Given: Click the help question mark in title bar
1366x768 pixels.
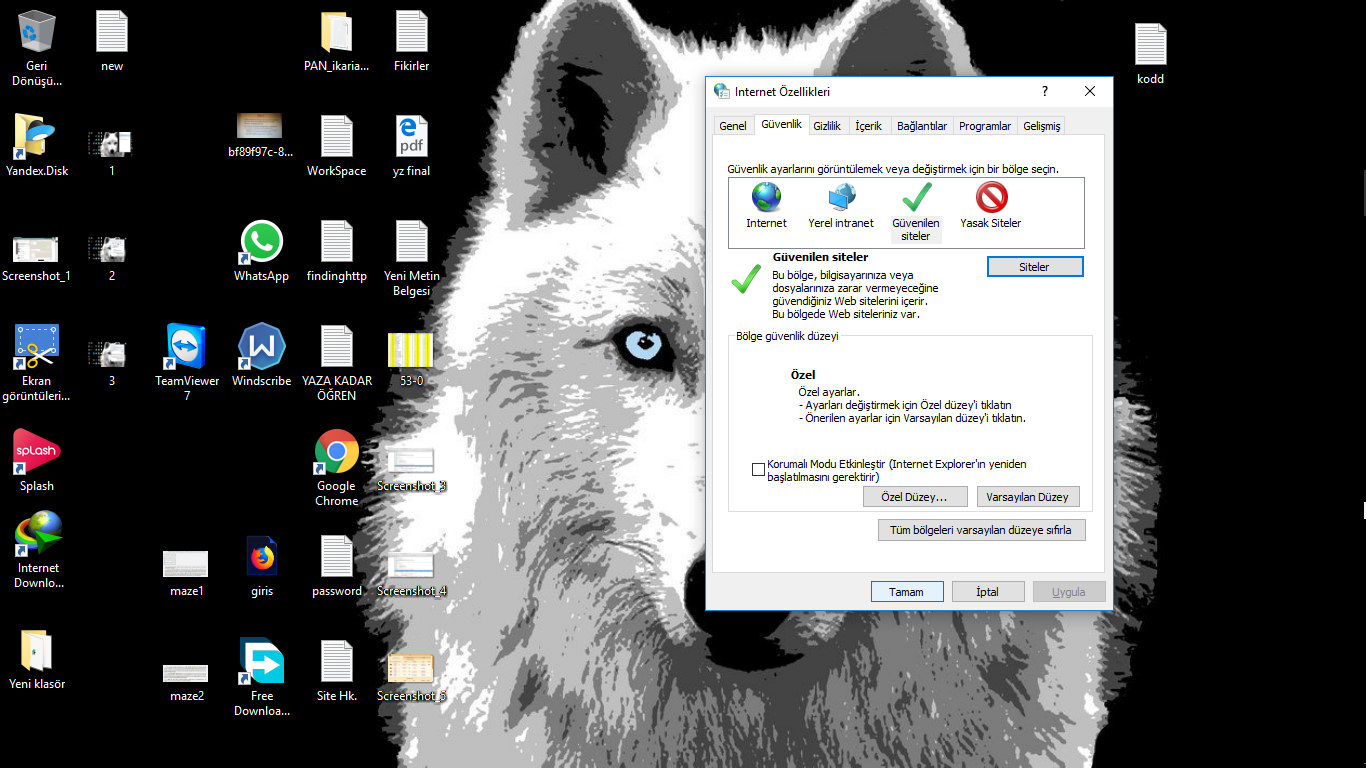Looking at the screenshot, I should coord(1045,91).
